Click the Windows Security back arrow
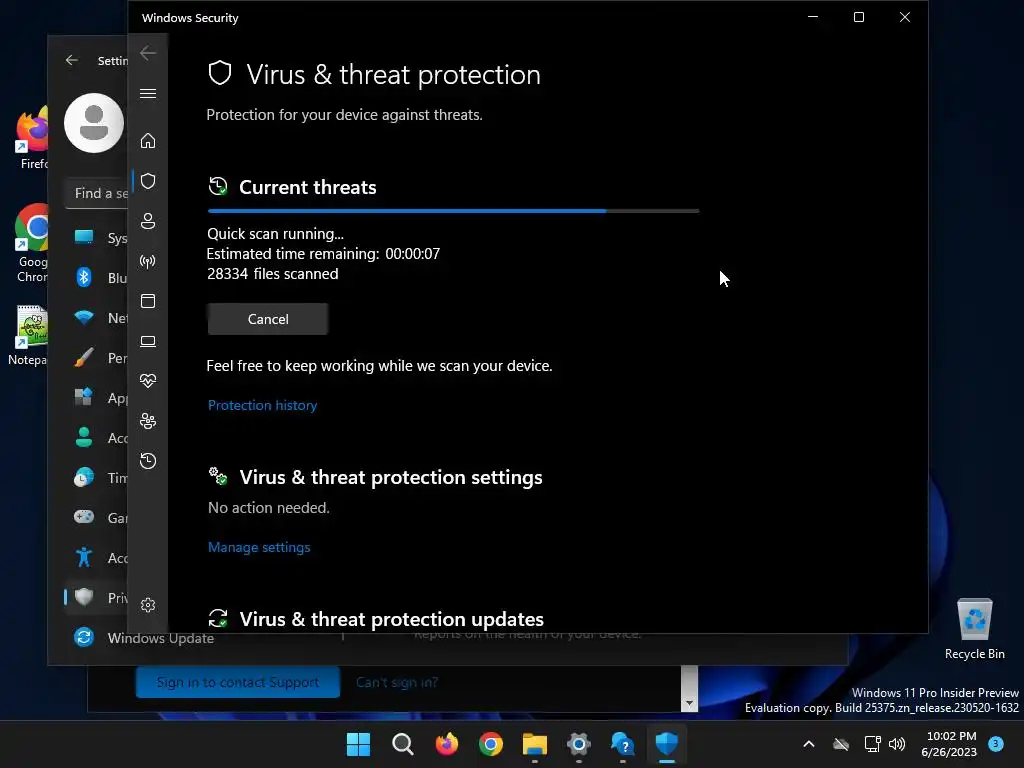1024x768 pixels. click(x=148, y=53)
